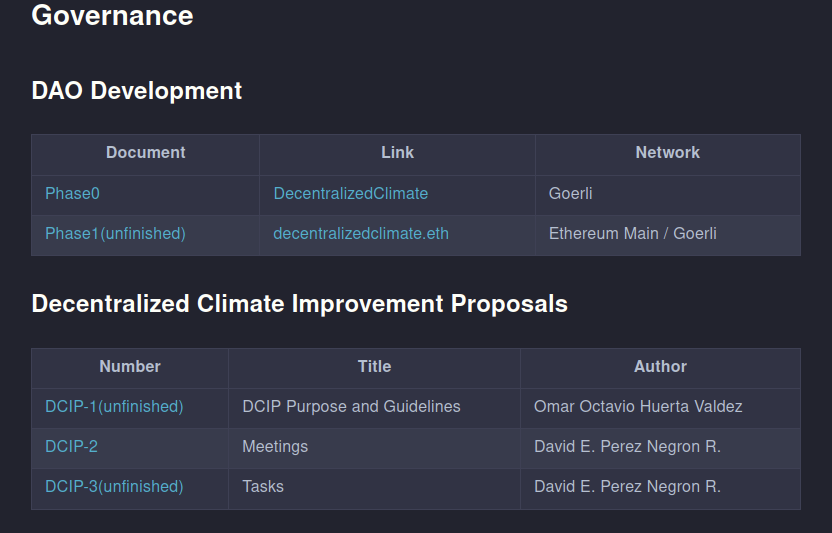
Task: Click the Network column header
Action: click(668, 153)
